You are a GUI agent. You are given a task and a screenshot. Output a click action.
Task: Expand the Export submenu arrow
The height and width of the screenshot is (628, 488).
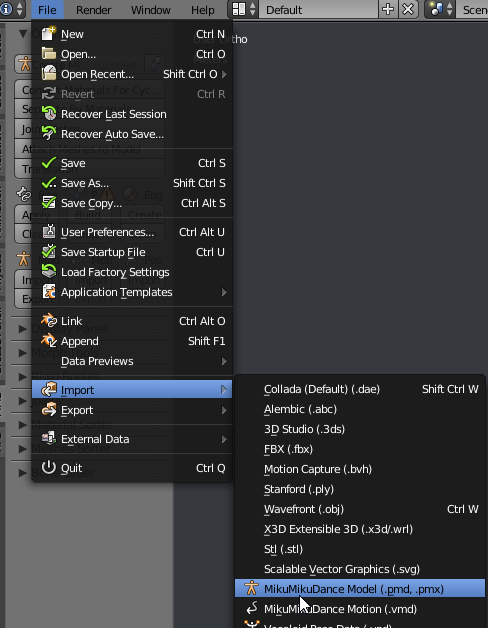point(224,410)
